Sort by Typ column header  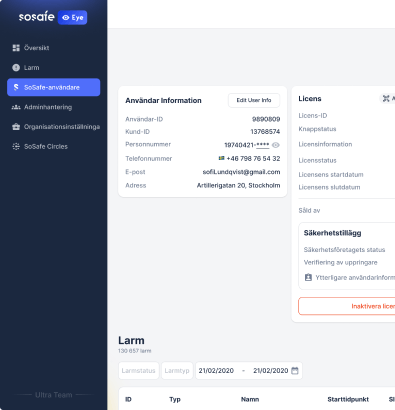(x=175, y=399)
